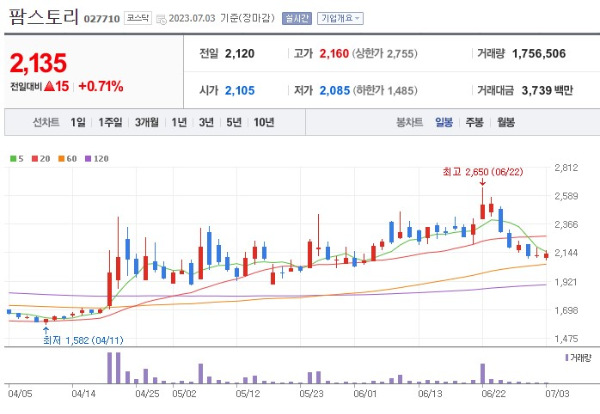The height and width of the screenshot is (414, 600).
Task: Switch to the 3개월 line chart
Action: 147,122
